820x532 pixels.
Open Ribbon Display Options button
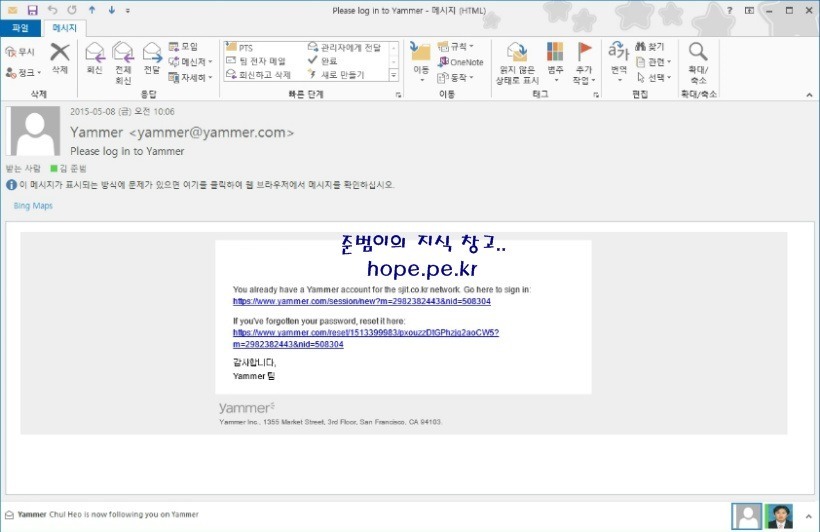(x=749, y=10)
